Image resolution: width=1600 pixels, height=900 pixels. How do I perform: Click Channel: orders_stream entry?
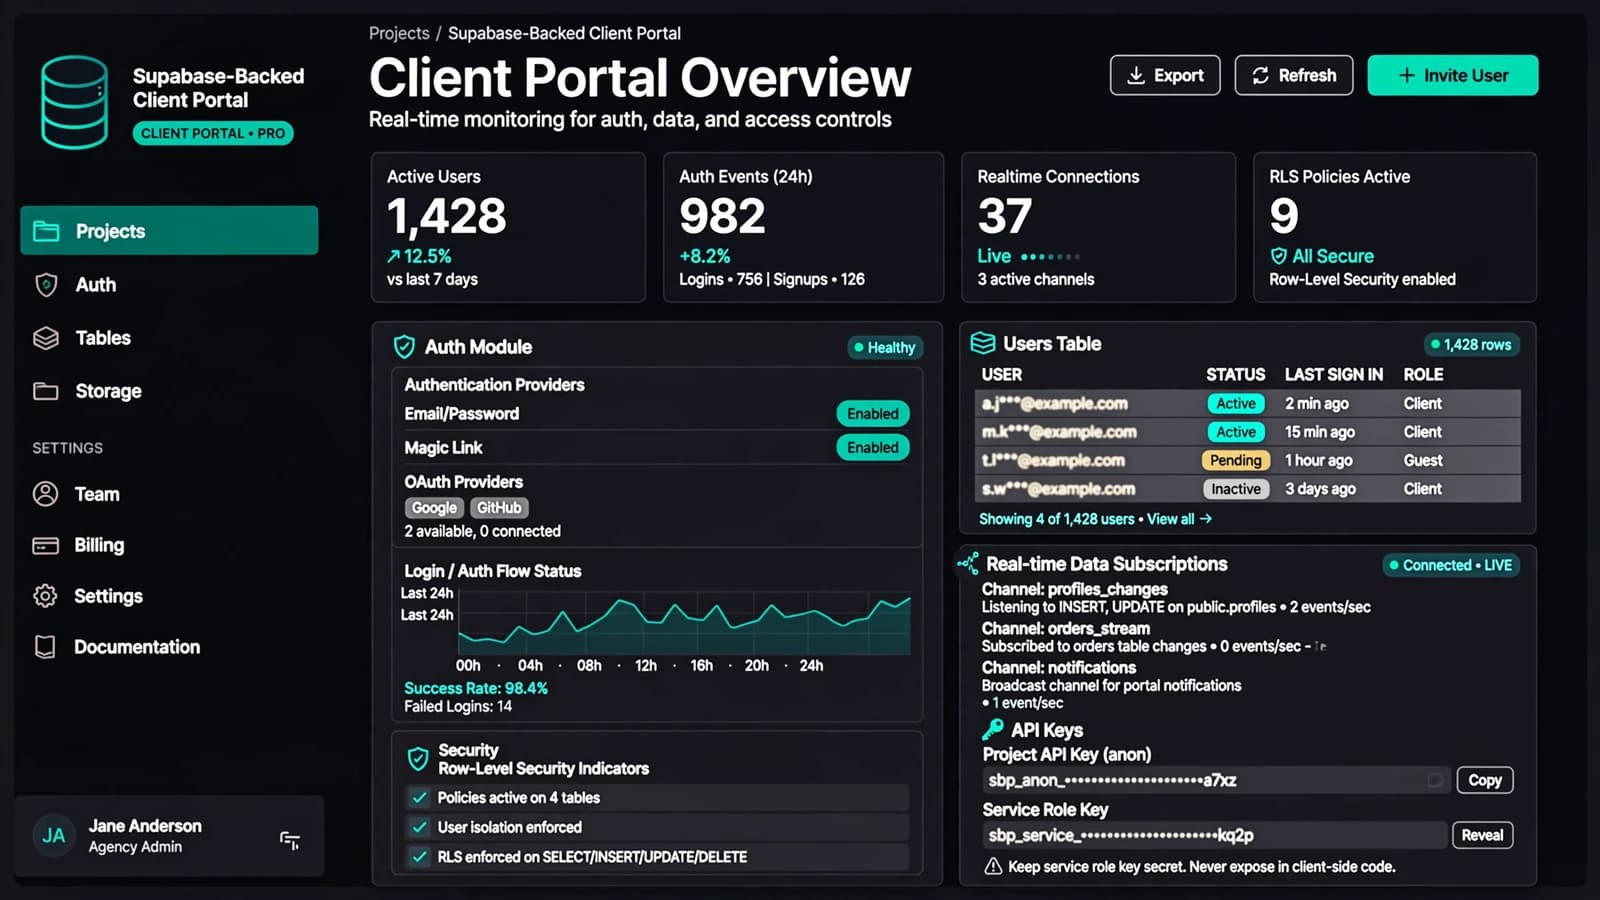[1154, 637]
